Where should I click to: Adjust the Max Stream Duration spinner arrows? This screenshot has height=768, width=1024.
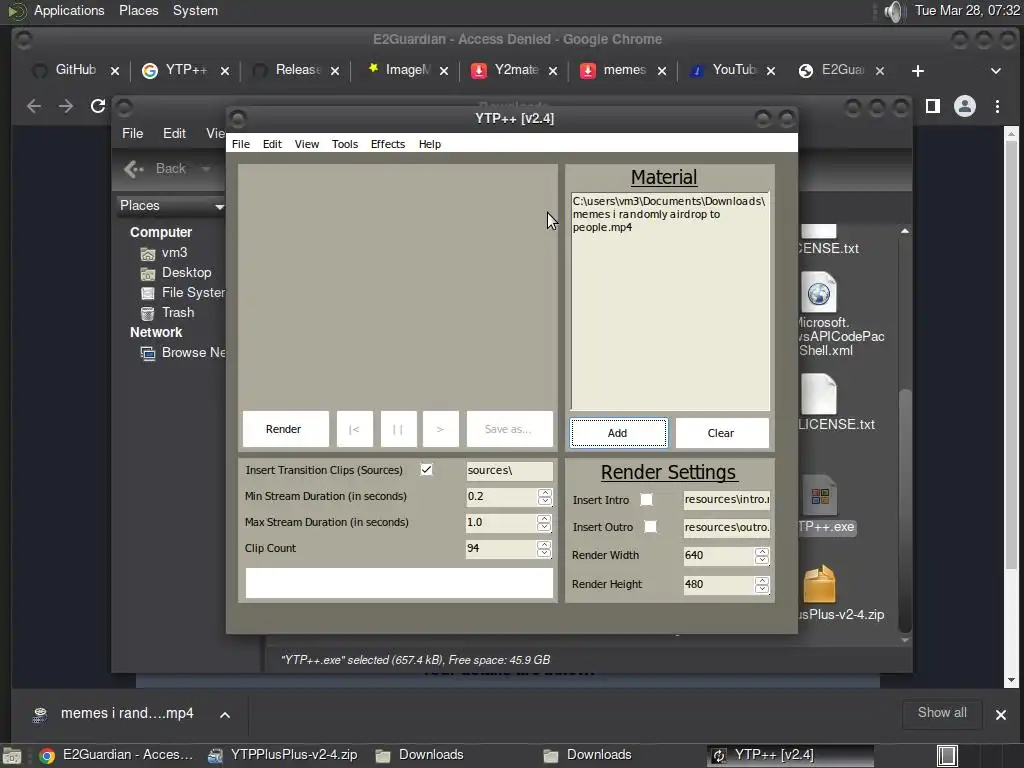(x=545, y=522)
